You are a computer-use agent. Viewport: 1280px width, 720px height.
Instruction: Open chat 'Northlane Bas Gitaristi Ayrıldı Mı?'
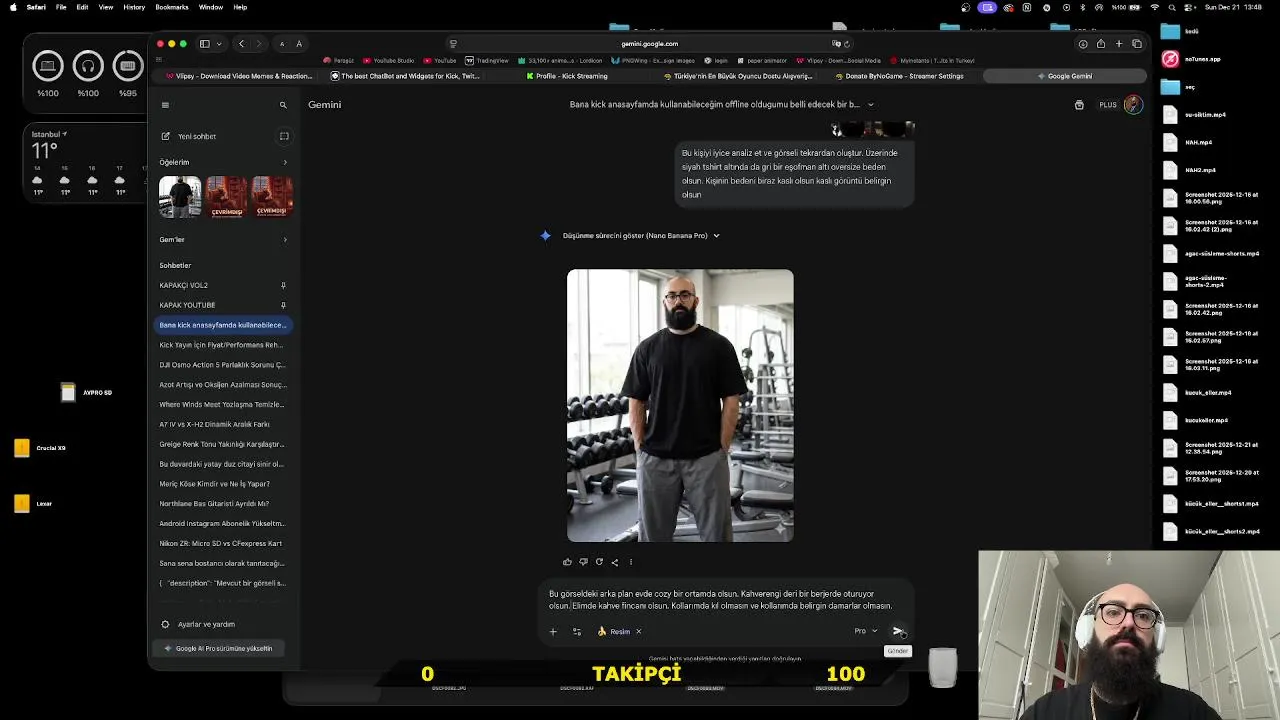[221, 504]
